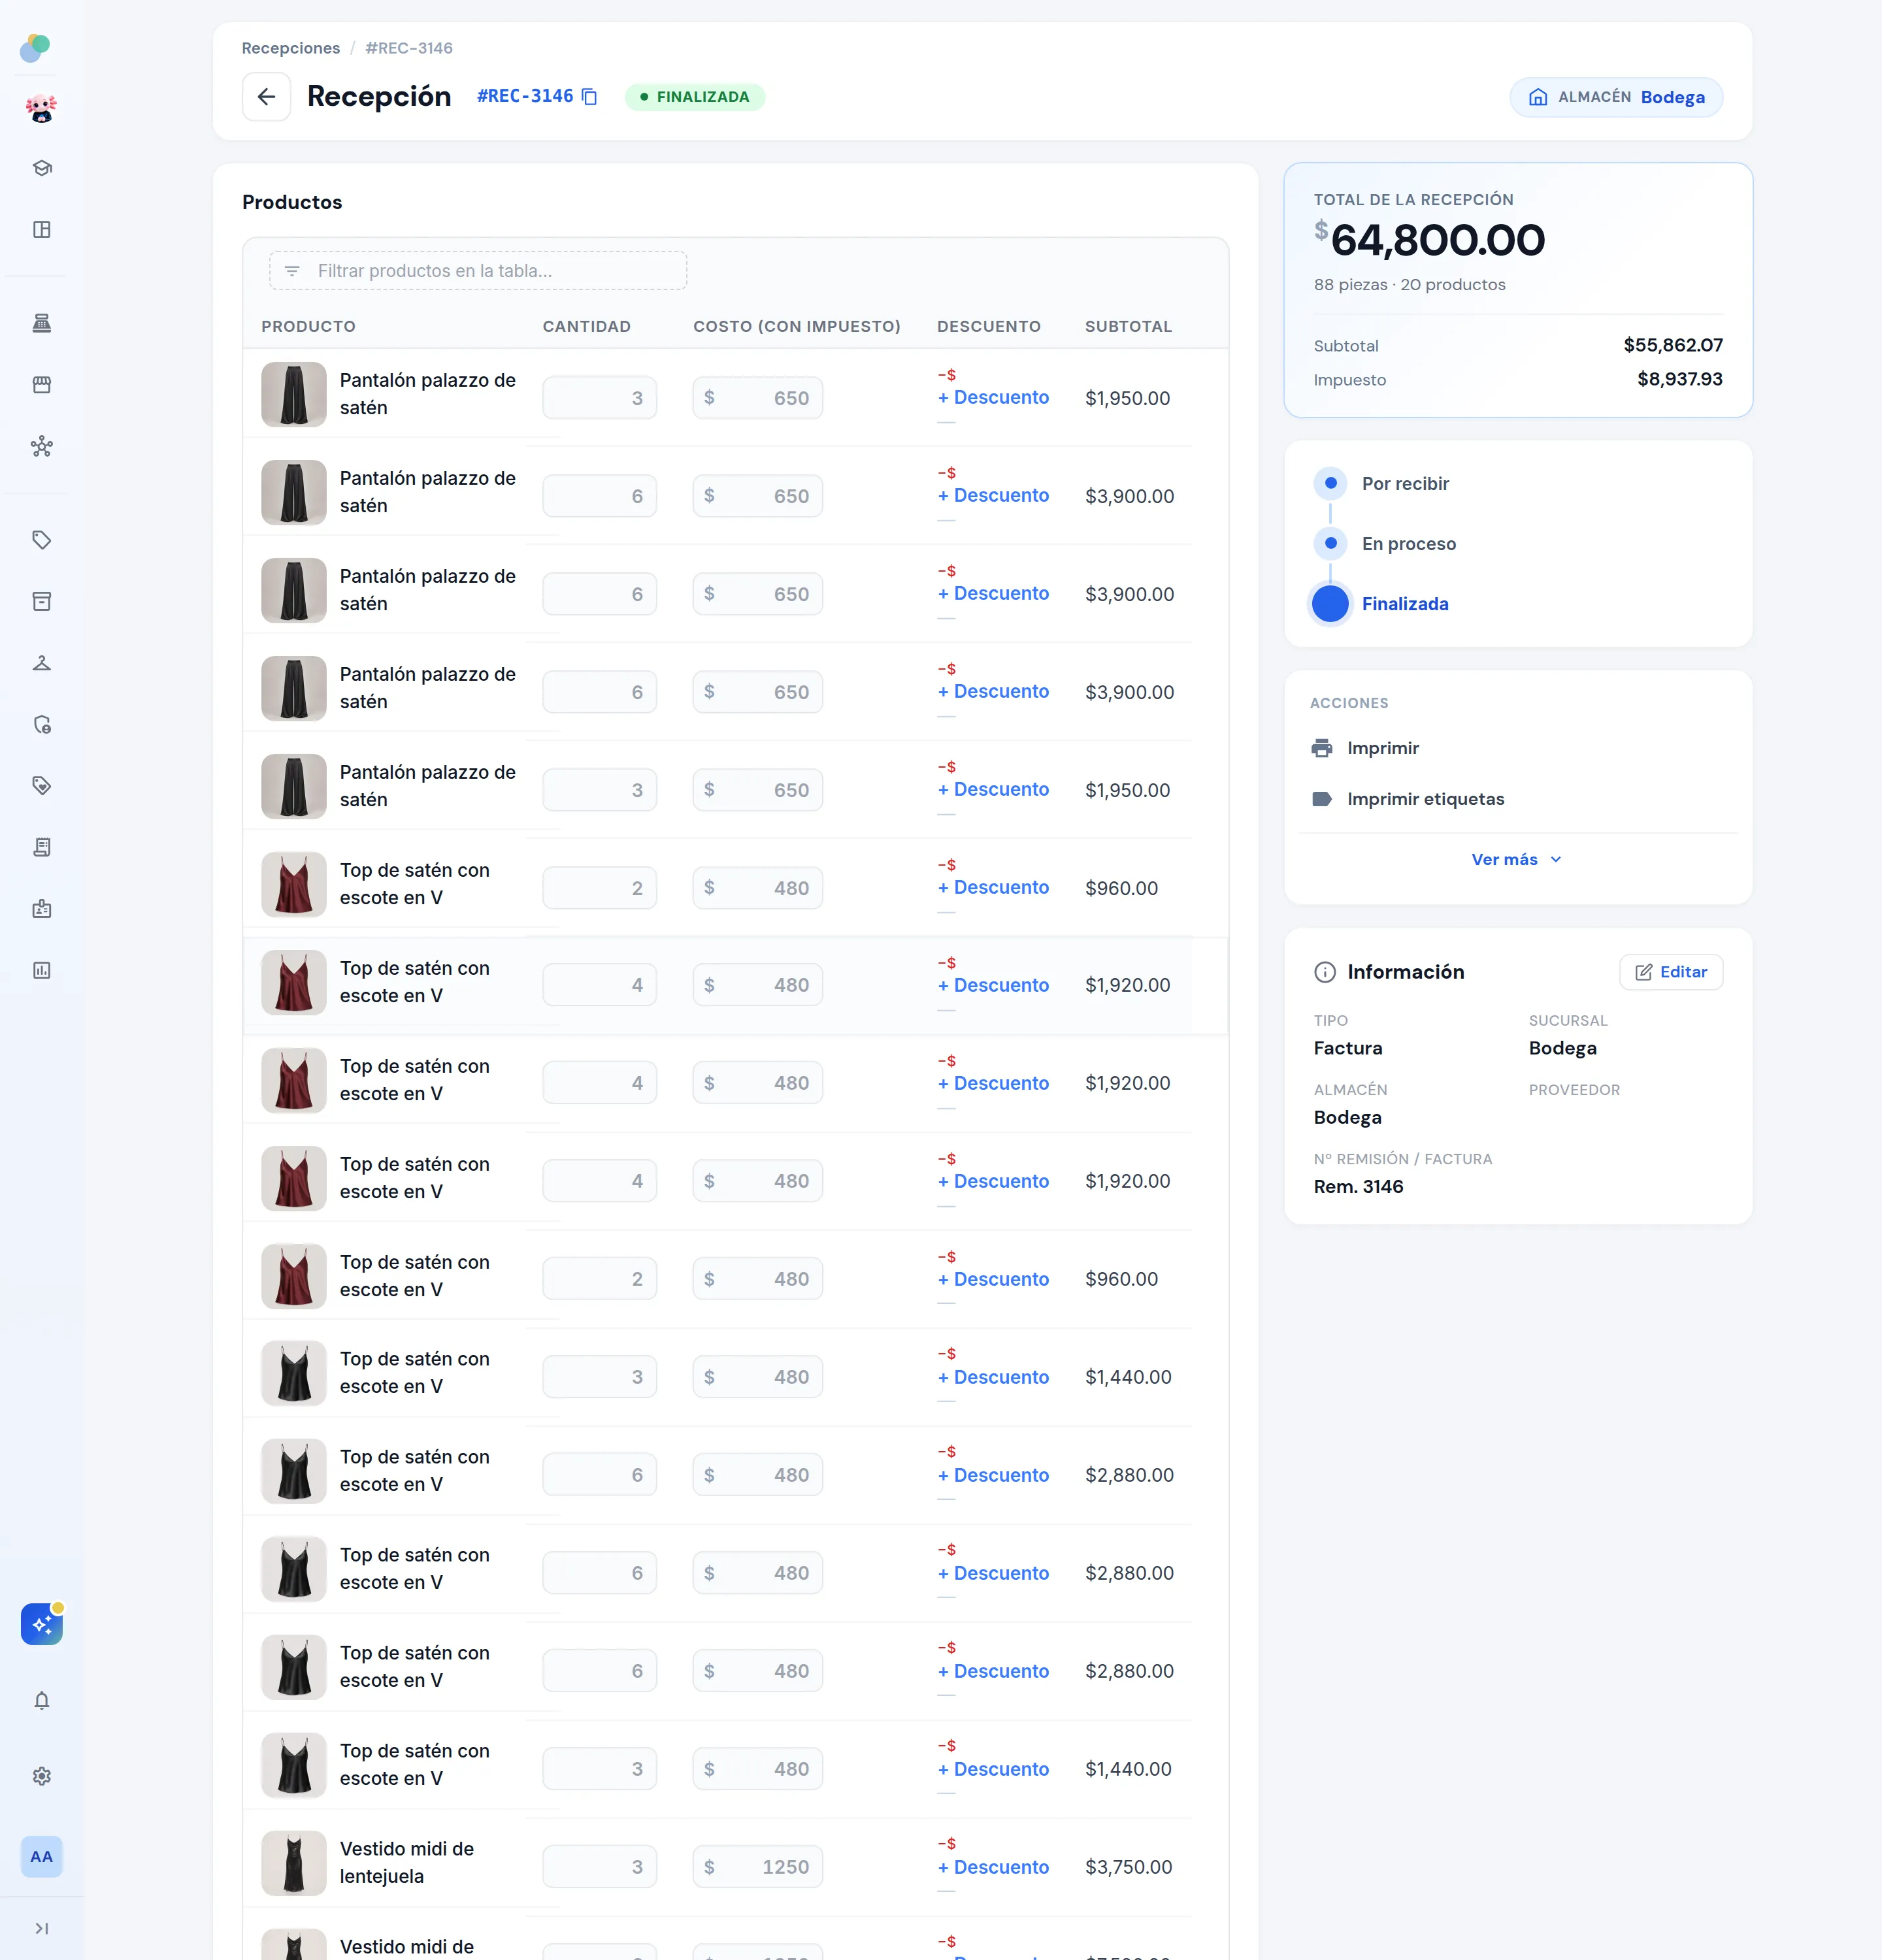
Task: Open the graduation cap learning icon in sidebar
Action: 42,168
